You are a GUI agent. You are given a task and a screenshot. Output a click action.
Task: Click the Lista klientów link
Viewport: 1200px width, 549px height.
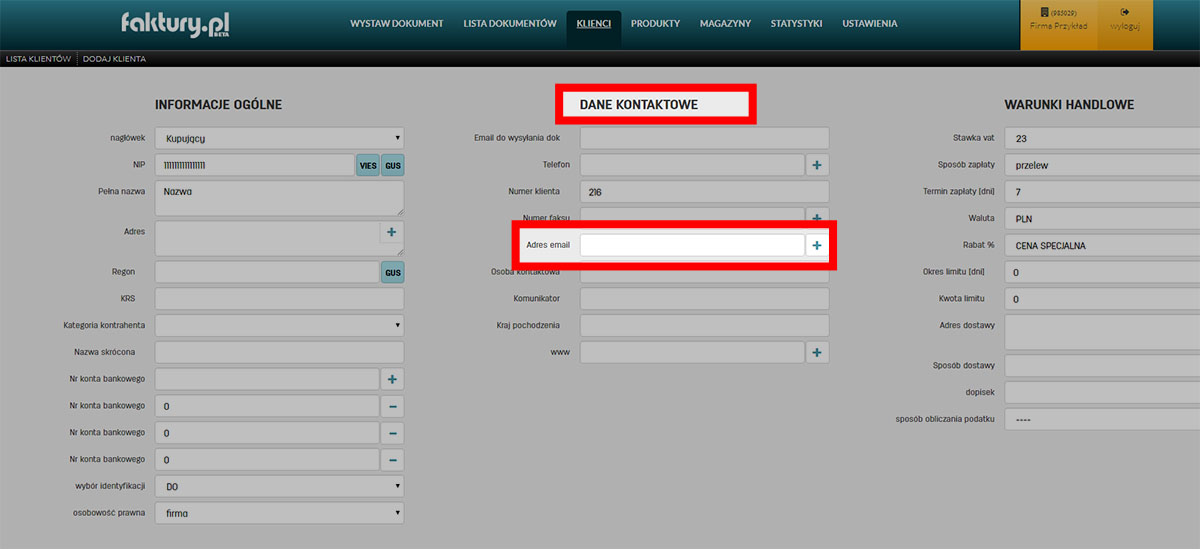pos(38,59)
